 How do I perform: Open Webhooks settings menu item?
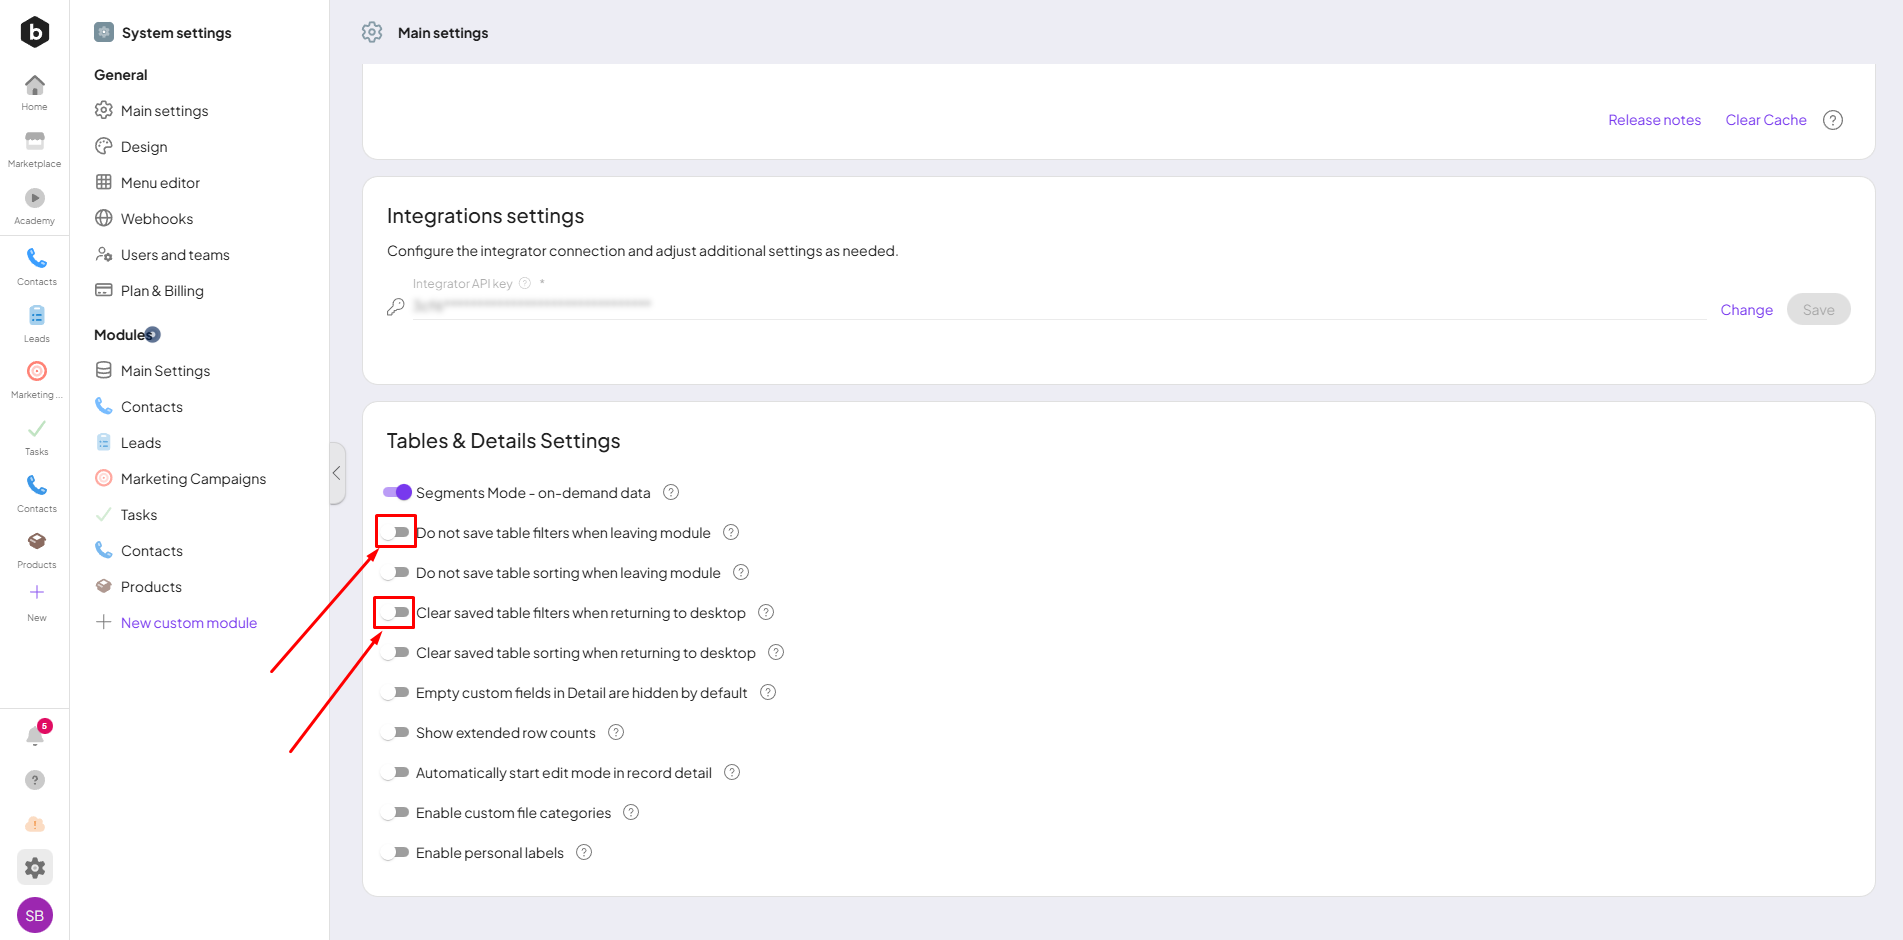pyautogui.click(x=157, y=219)
